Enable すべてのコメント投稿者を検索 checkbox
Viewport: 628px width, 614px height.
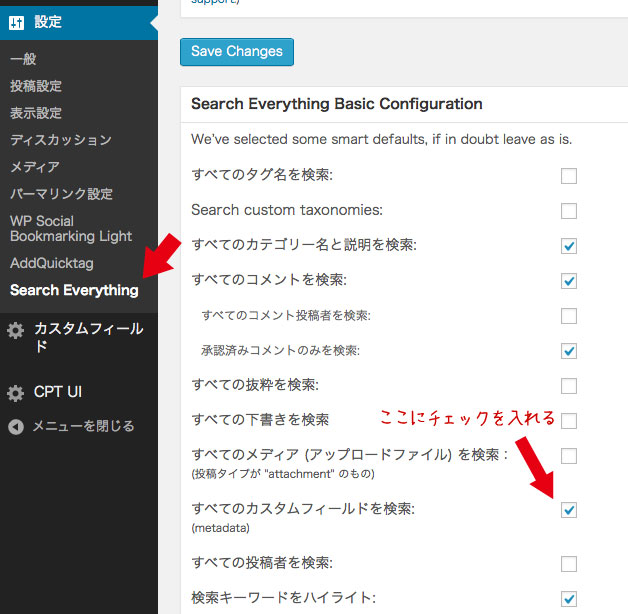pos(569,316)
